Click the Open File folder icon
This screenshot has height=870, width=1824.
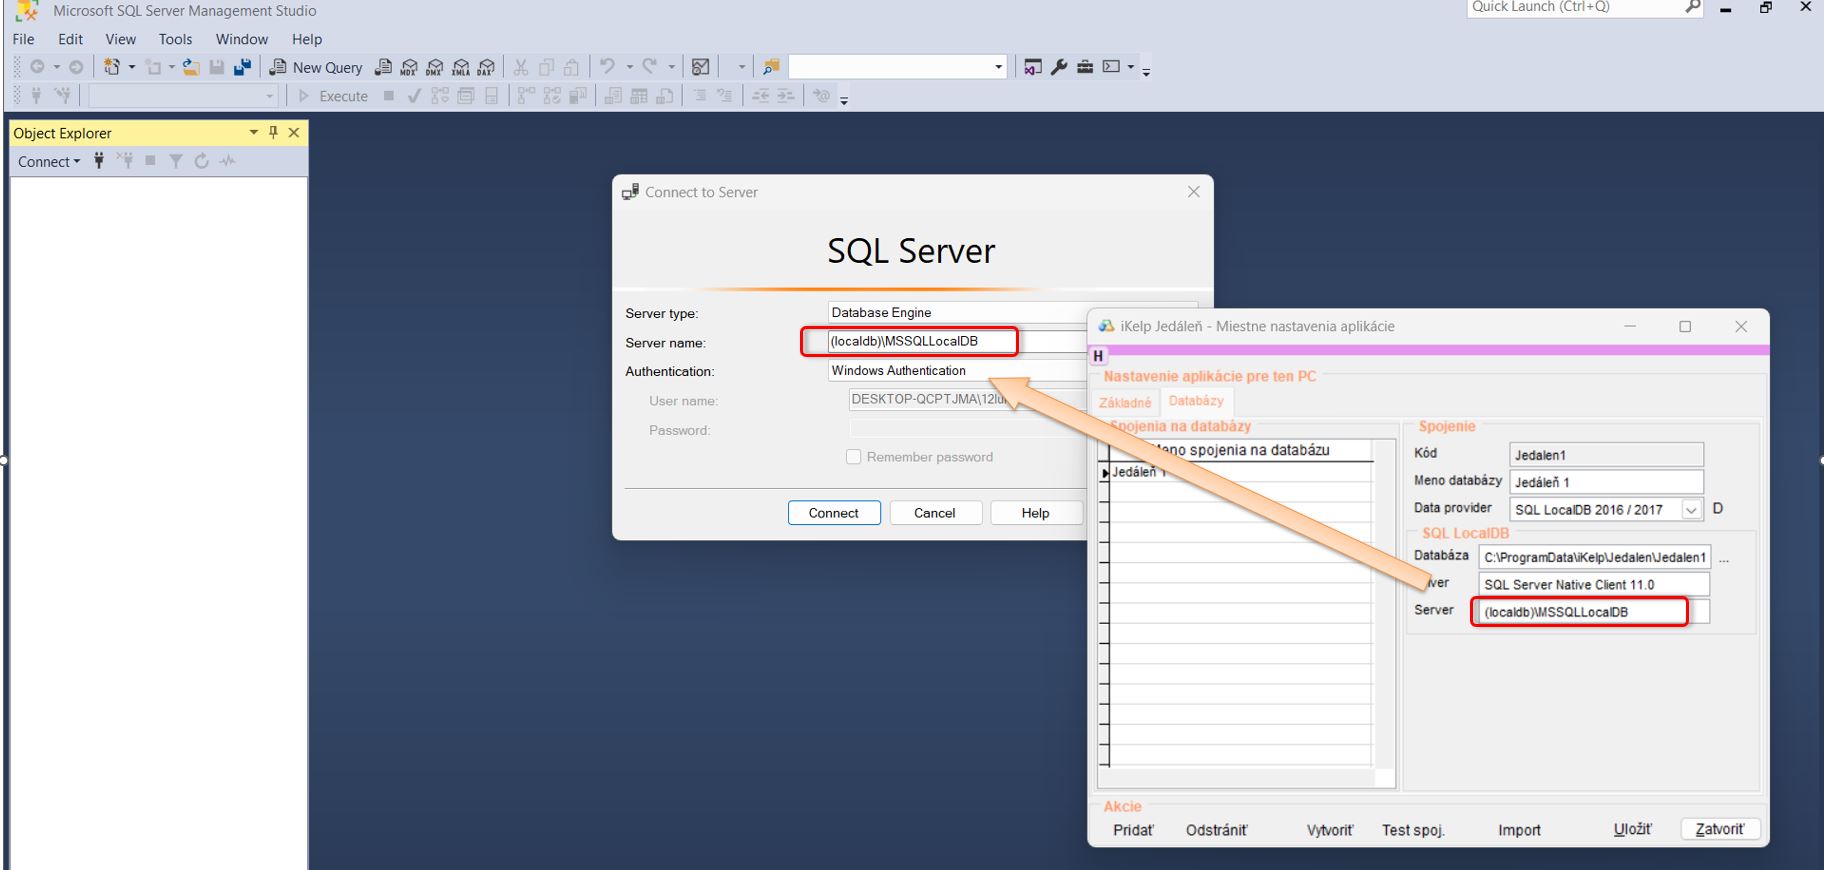point(191,67)
